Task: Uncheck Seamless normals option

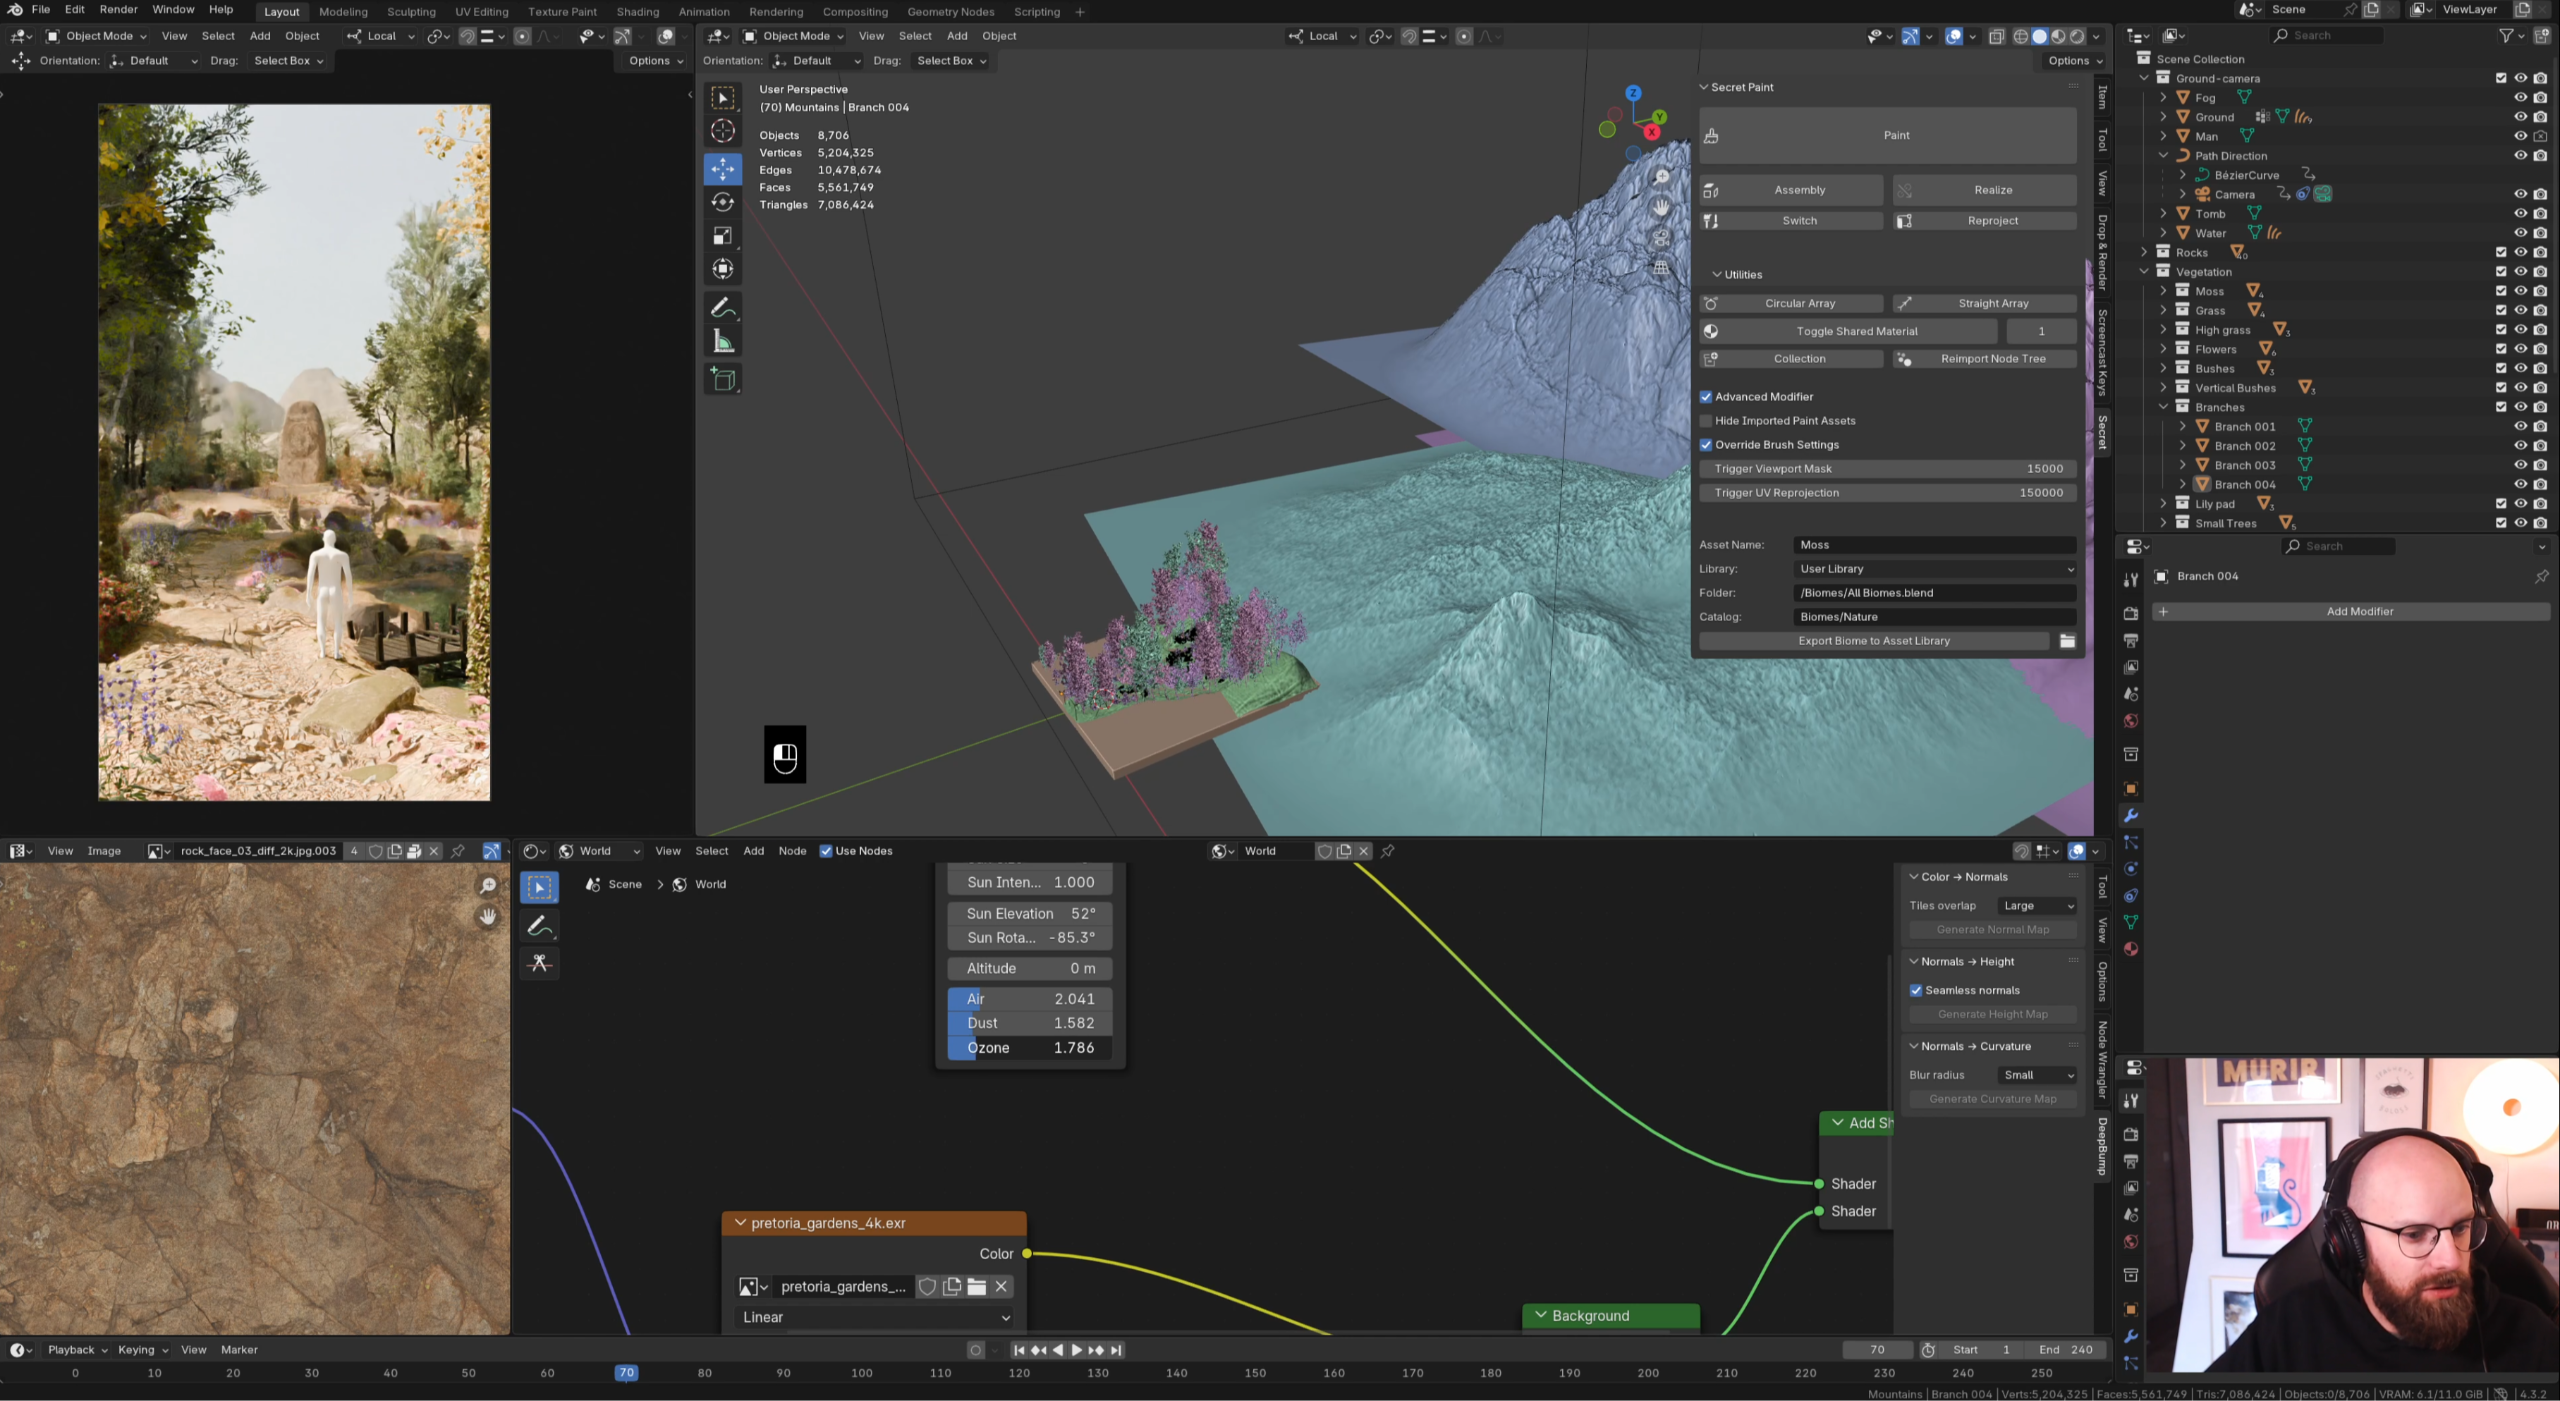Action: pos(1916,990)
